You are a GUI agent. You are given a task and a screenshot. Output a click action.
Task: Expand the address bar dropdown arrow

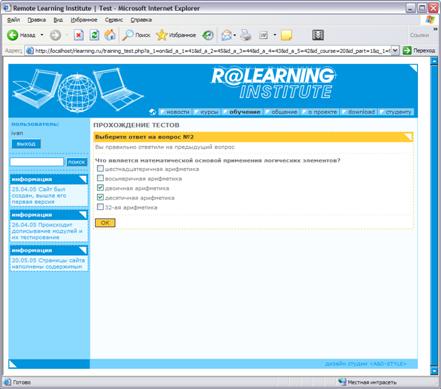[x=395, y=51]
